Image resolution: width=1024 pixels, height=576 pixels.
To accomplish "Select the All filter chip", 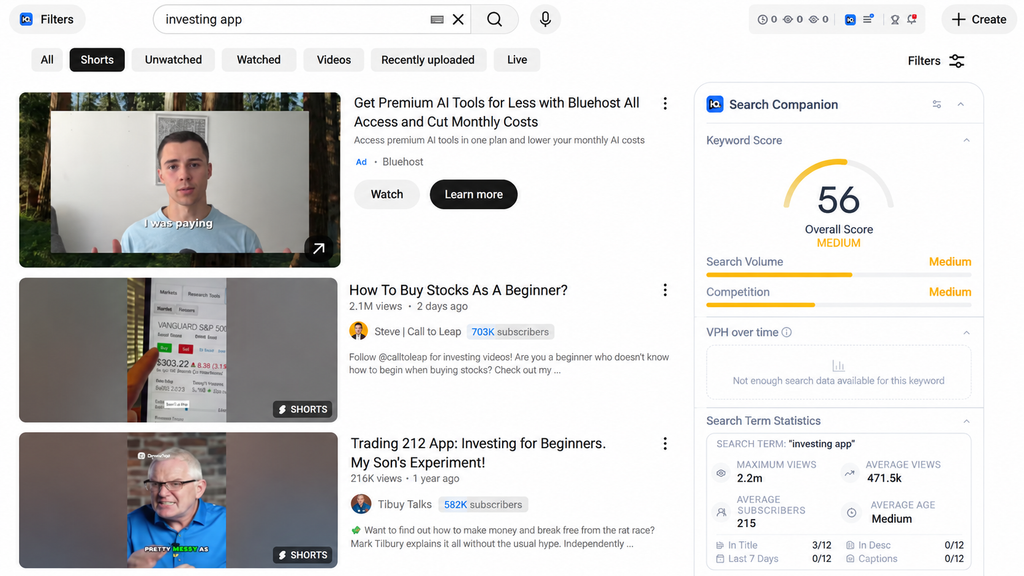I will (47, 59).
